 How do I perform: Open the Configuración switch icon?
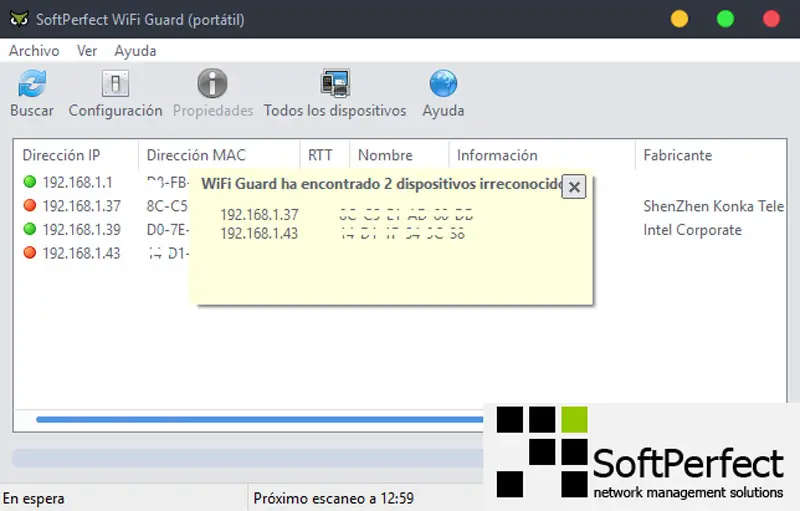pyautogui.click(x=115, y=83)
